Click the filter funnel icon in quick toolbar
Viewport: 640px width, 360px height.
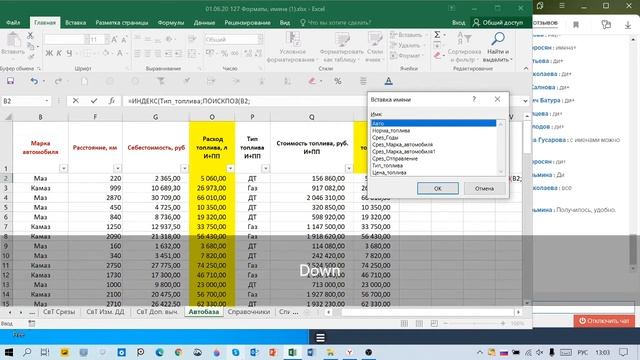coord(161,81)
